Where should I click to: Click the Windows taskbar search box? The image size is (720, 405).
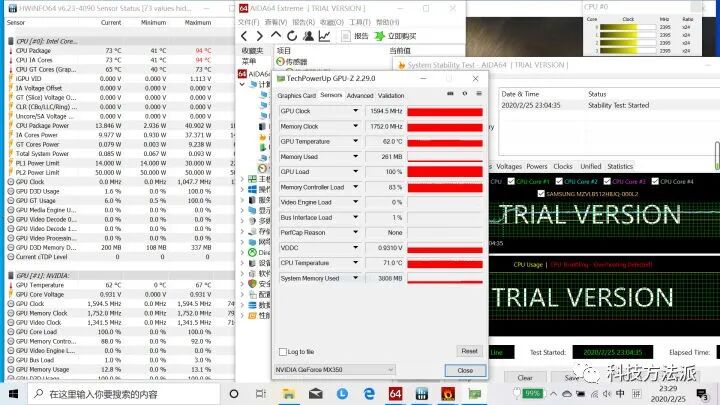(x=123, y=394)
